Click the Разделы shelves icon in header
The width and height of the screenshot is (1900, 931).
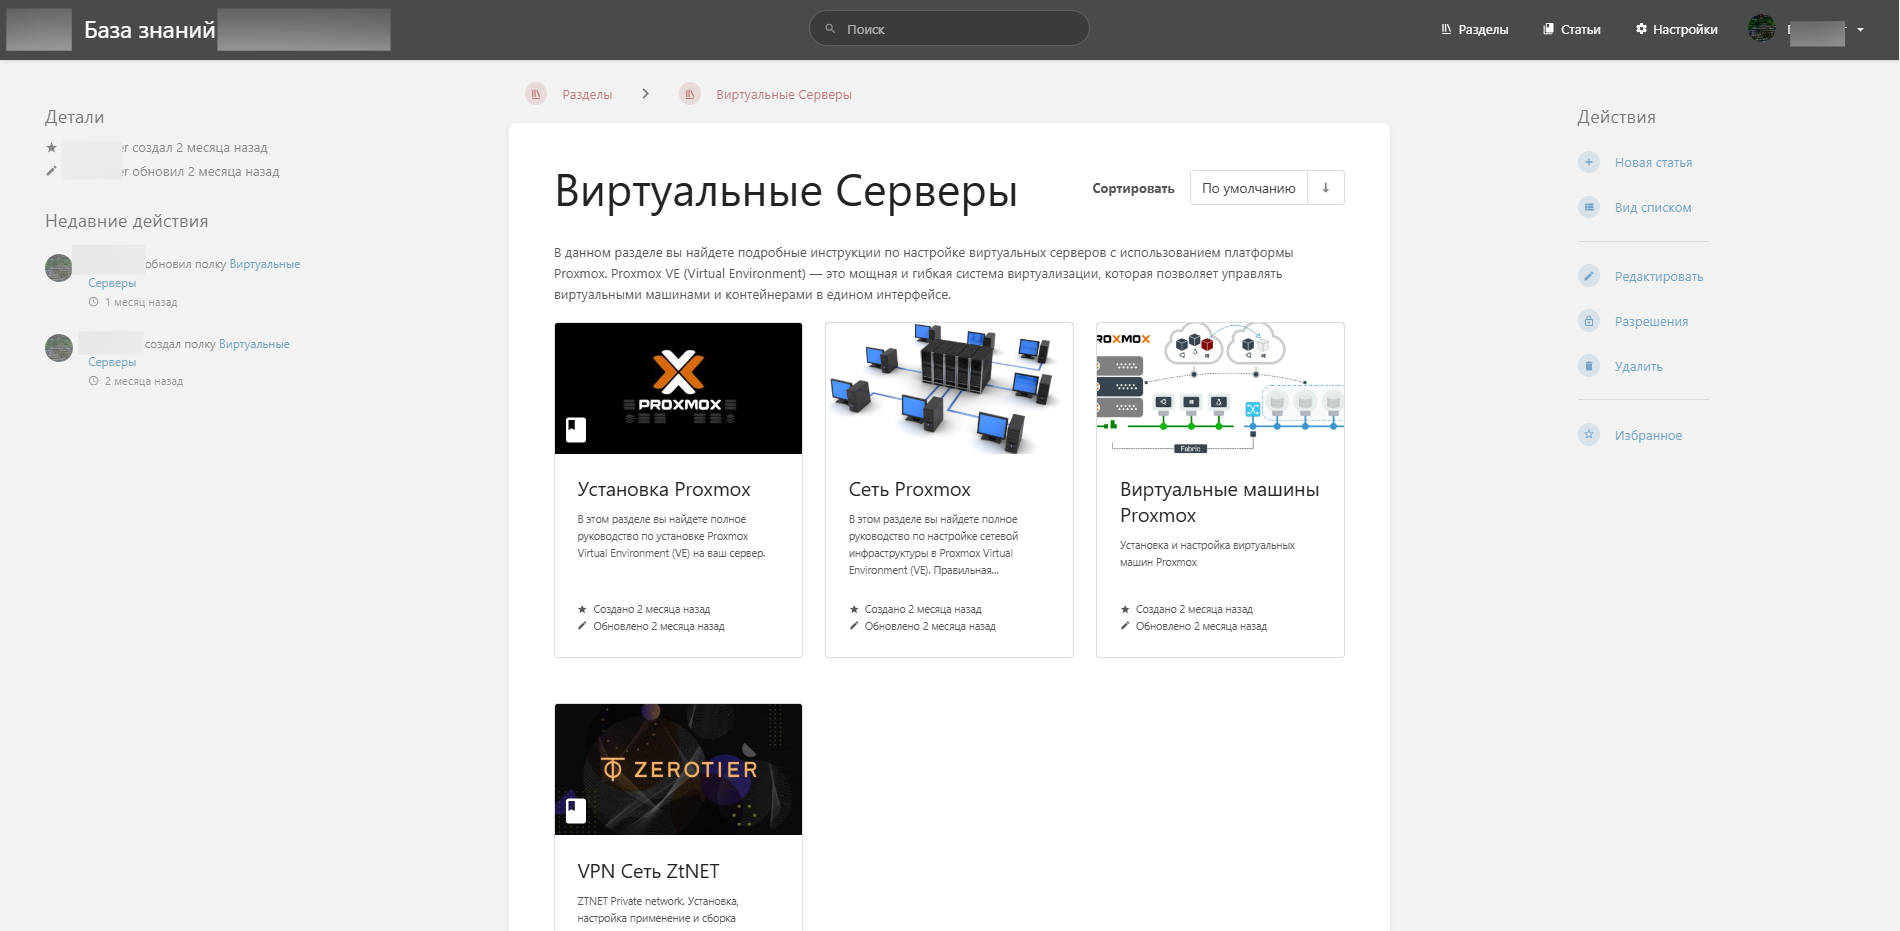pyautogui.click(x=1446, y=29)
